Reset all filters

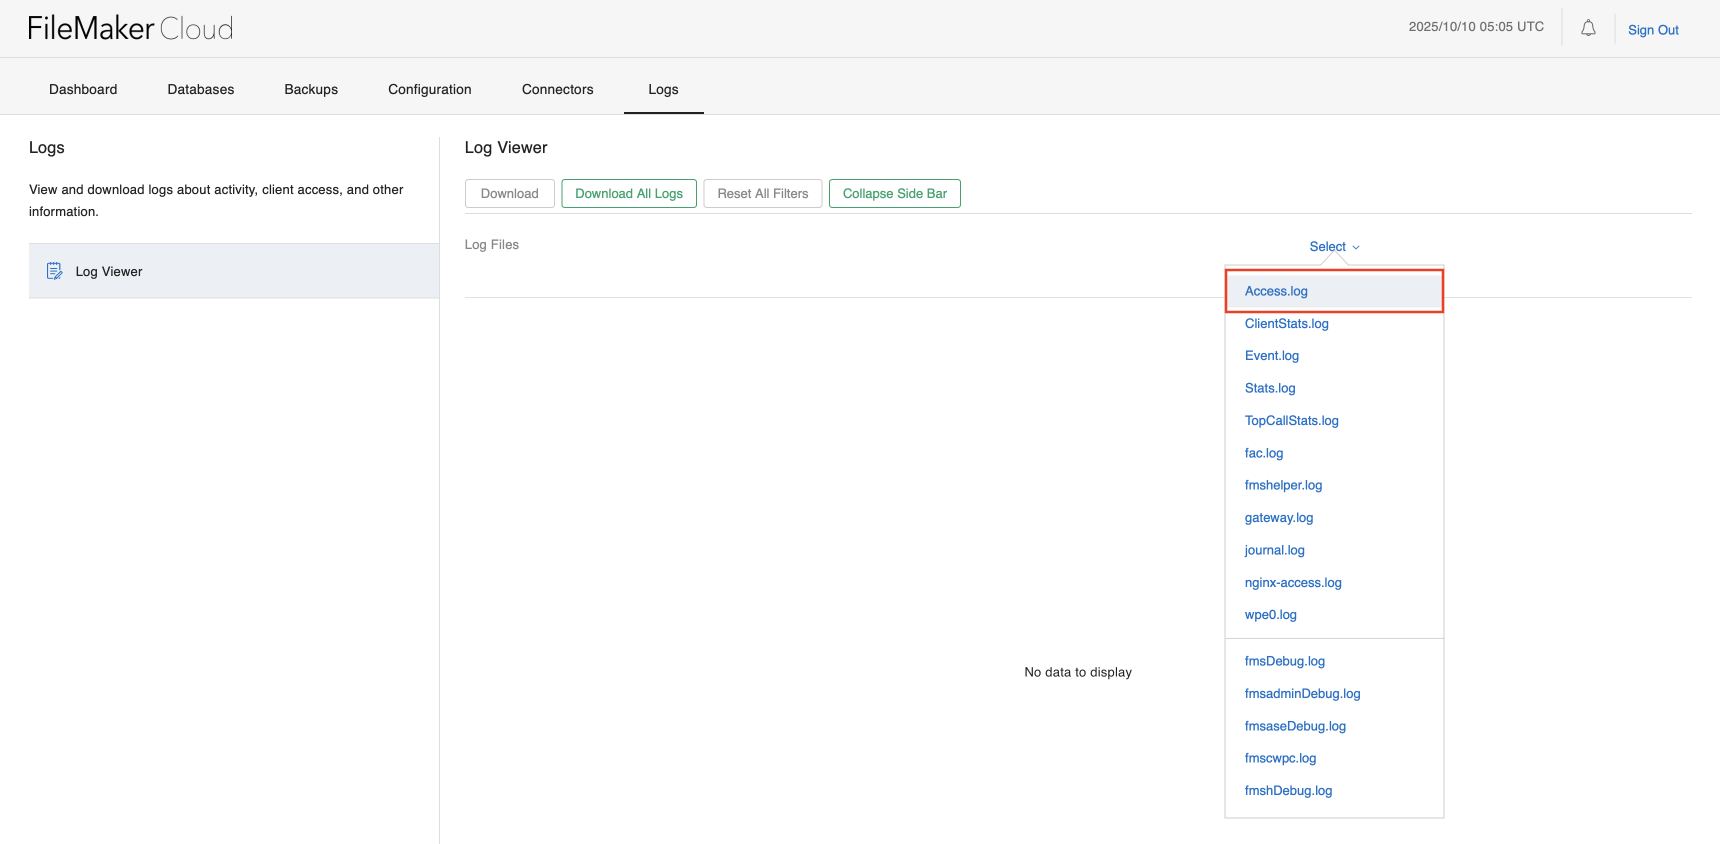click(x=762, y=194)
